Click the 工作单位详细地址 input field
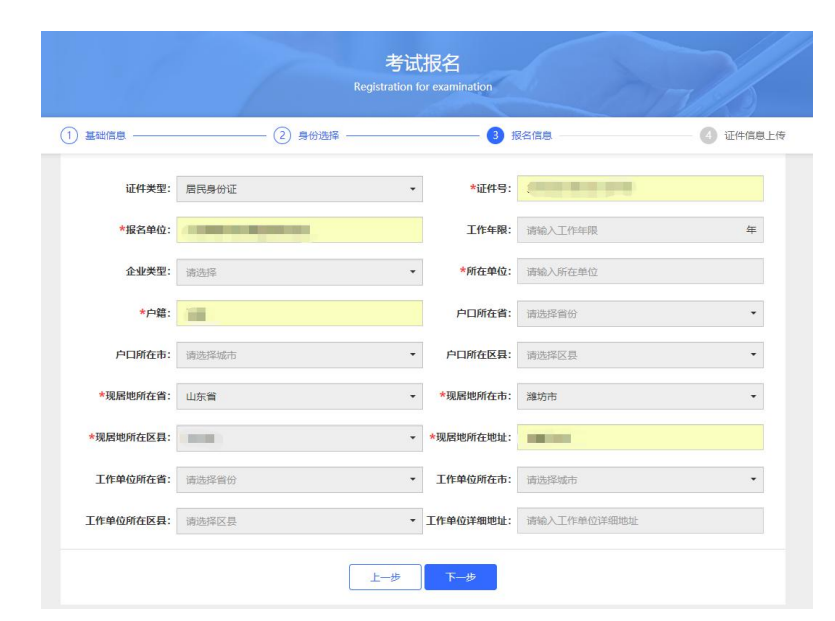The height and width of the screenshot is (621, 835). click(x=640, y=521)
